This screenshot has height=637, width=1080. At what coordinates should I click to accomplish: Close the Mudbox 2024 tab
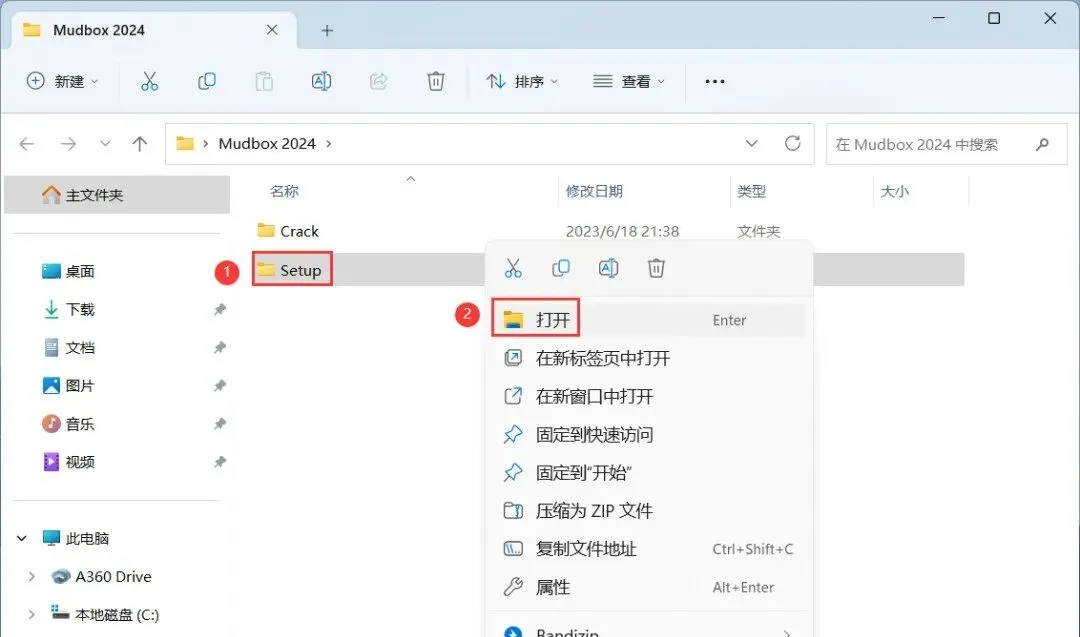[x=272, y=30]
